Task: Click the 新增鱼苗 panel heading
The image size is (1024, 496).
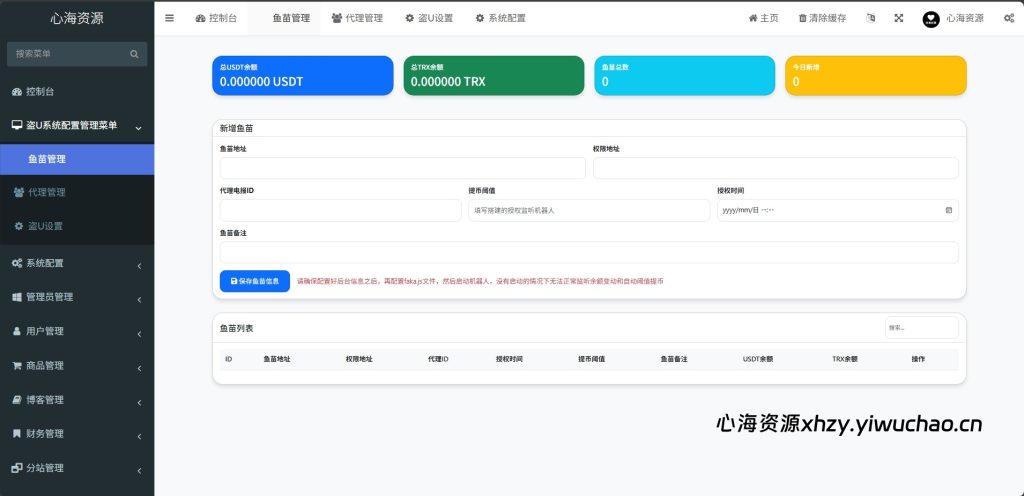Action: tap(236, 129)
